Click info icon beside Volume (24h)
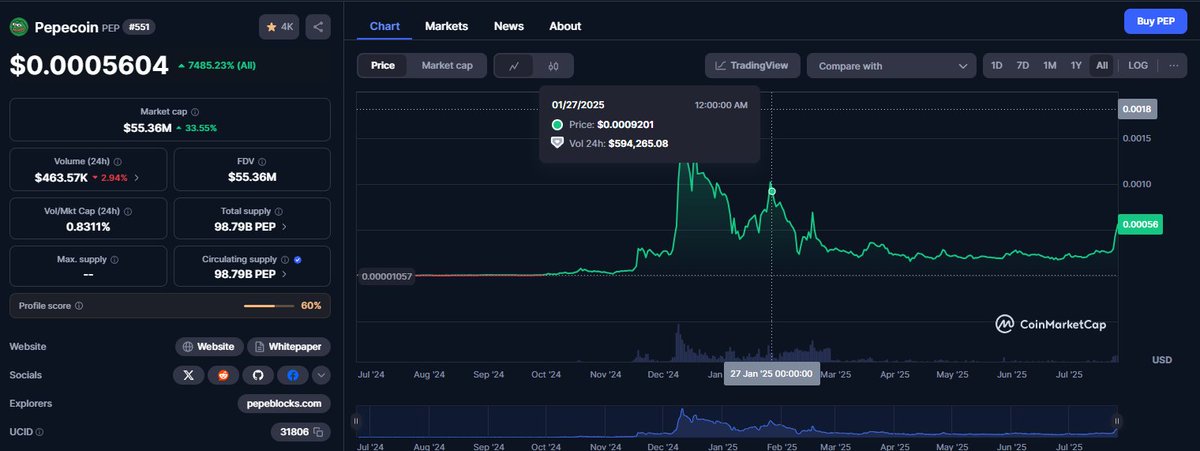1200x451 pixels. 118,161
